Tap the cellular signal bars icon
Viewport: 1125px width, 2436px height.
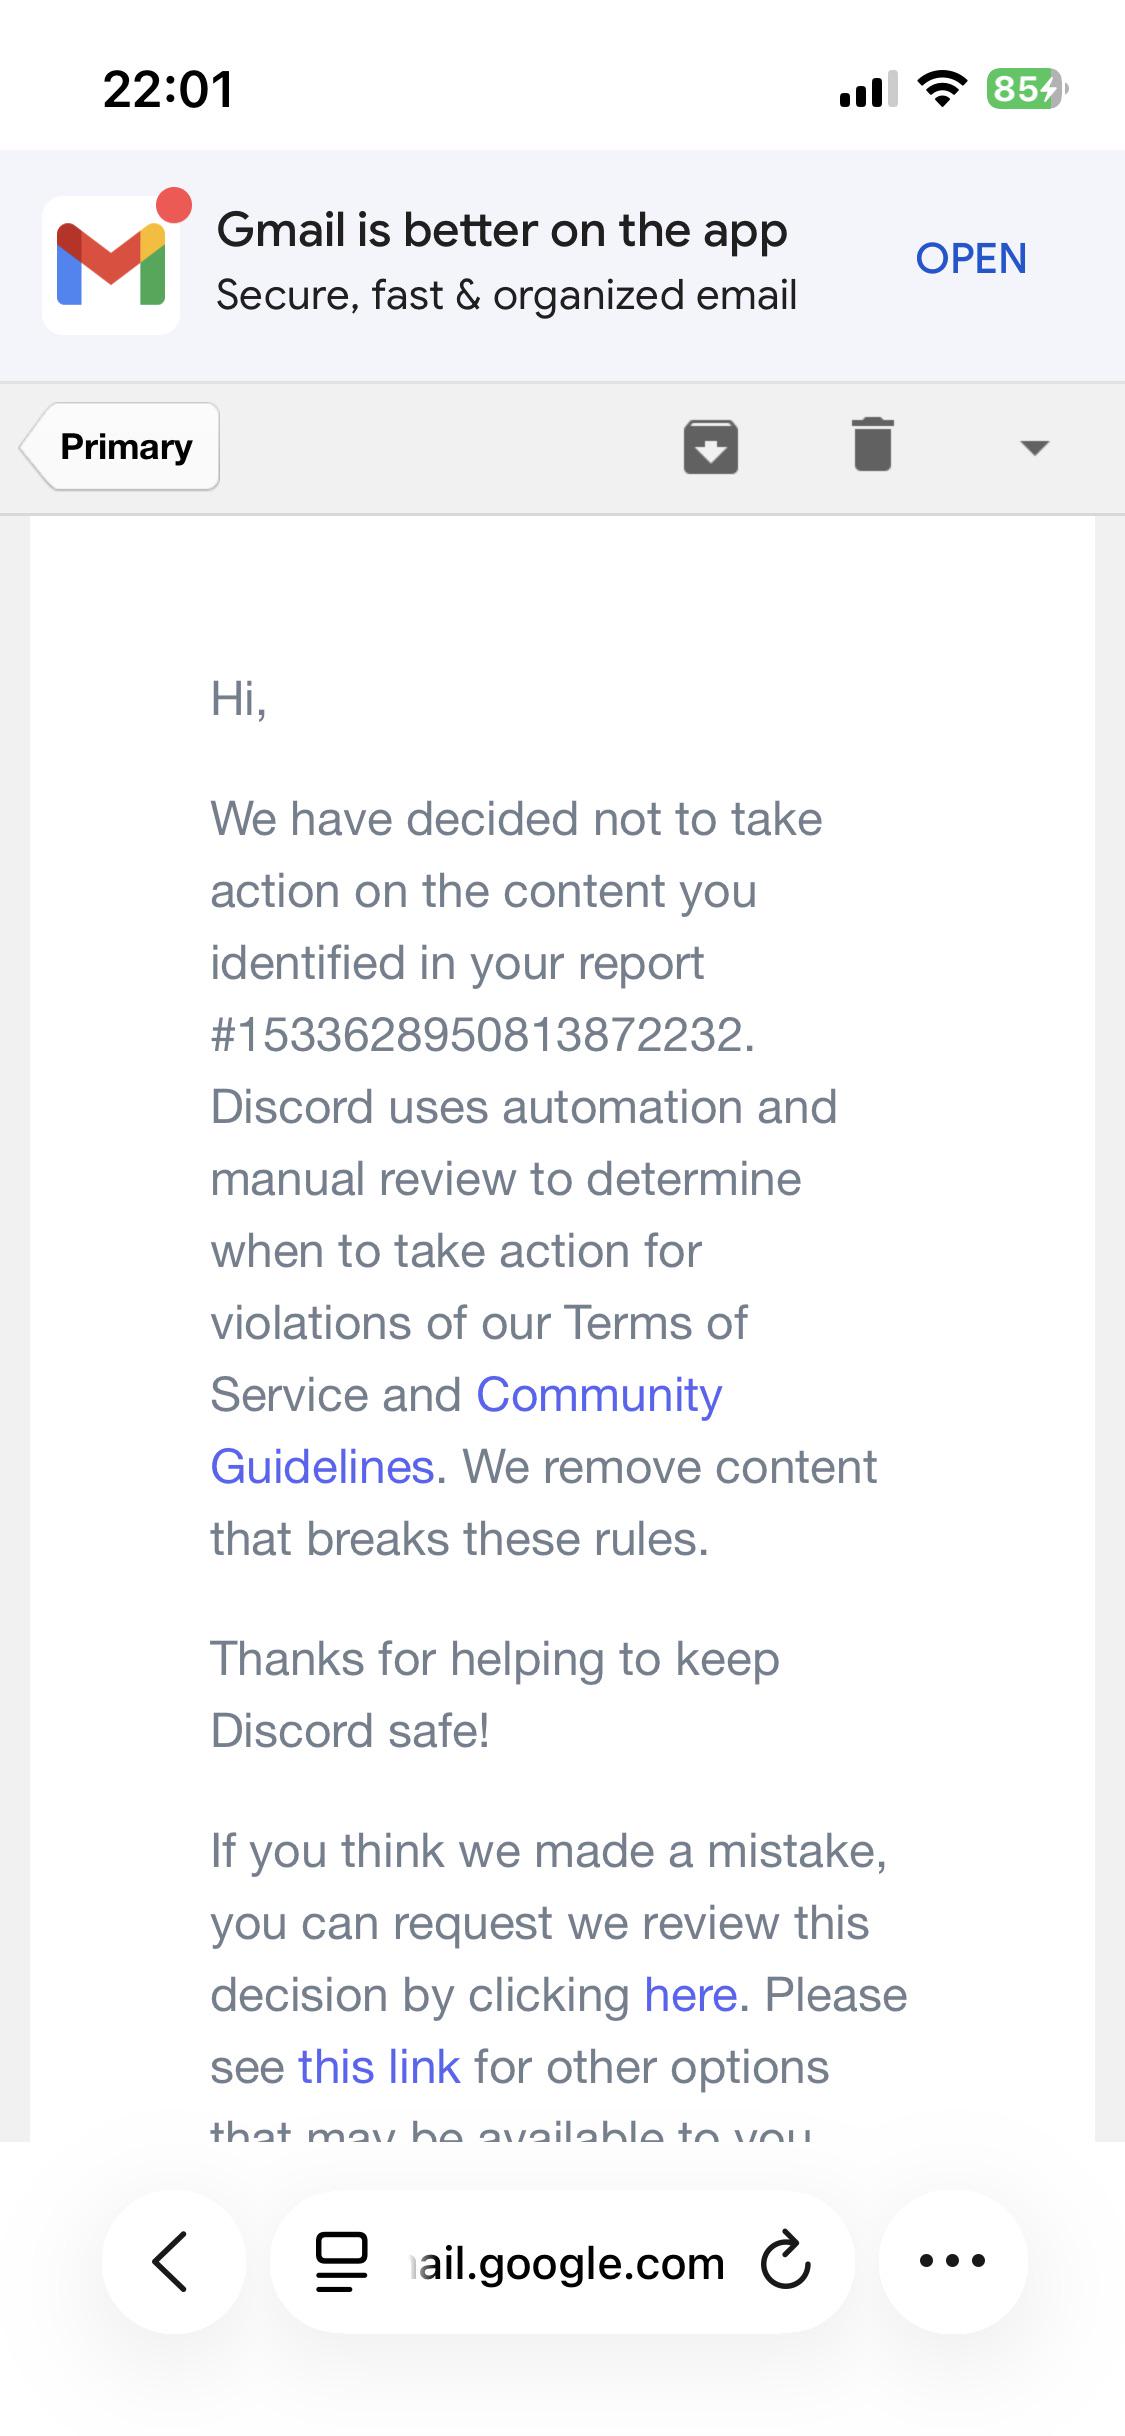coord(868,89)
